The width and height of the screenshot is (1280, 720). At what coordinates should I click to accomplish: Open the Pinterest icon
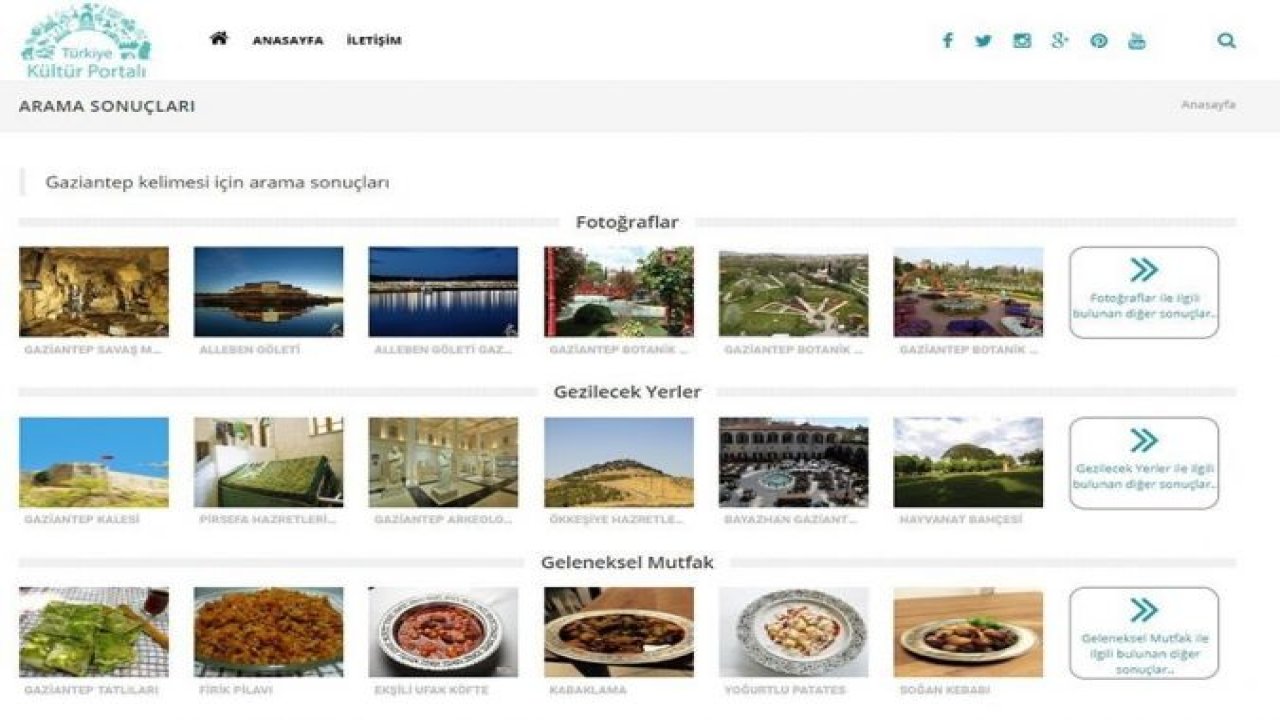pos(1098,41)
